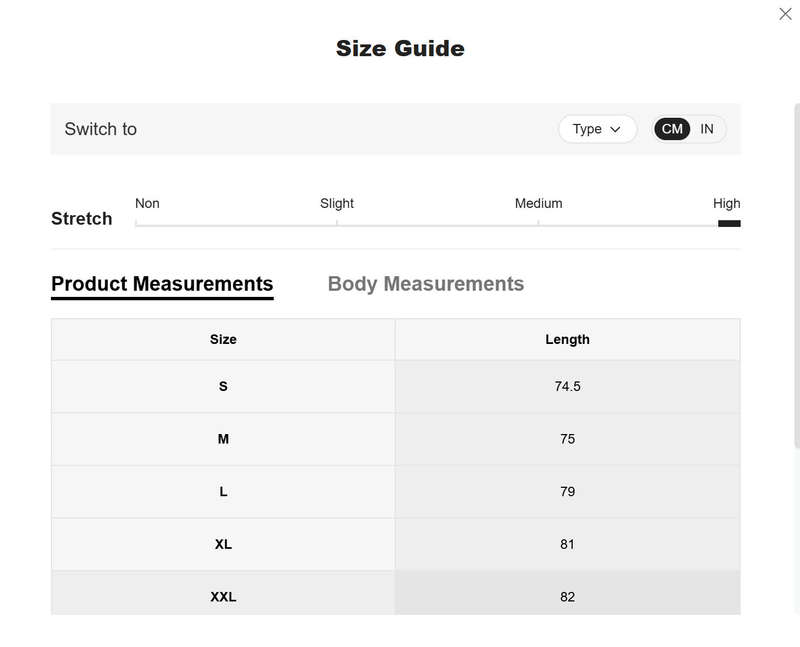The height and width of the screenshot is (647, 800).
Task: Click the High stretch indicator bar
Action: pos(729,223)
